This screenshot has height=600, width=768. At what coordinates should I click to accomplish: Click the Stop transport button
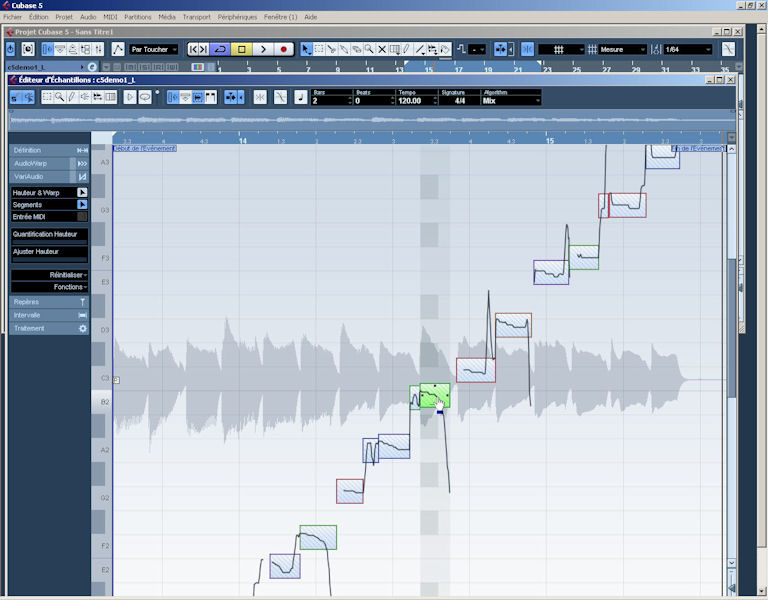tap(241, 49)
